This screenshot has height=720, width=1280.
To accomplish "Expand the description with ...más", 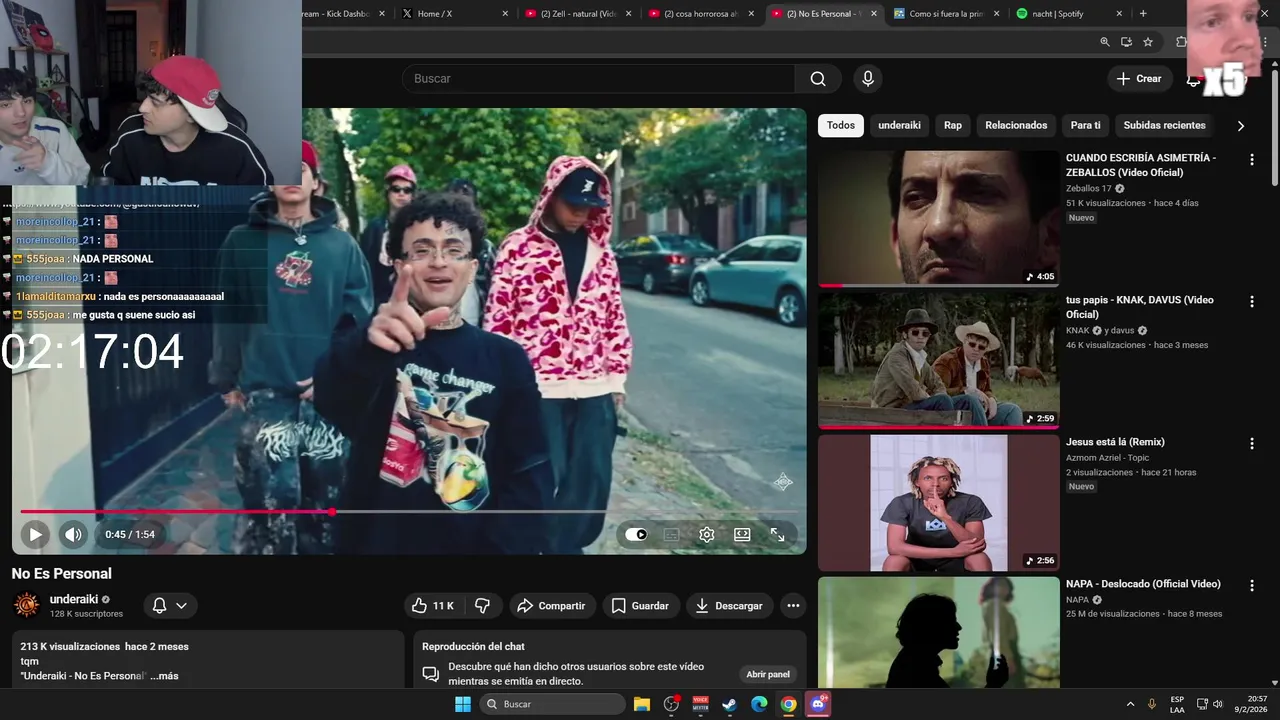I will pos(165,676).
